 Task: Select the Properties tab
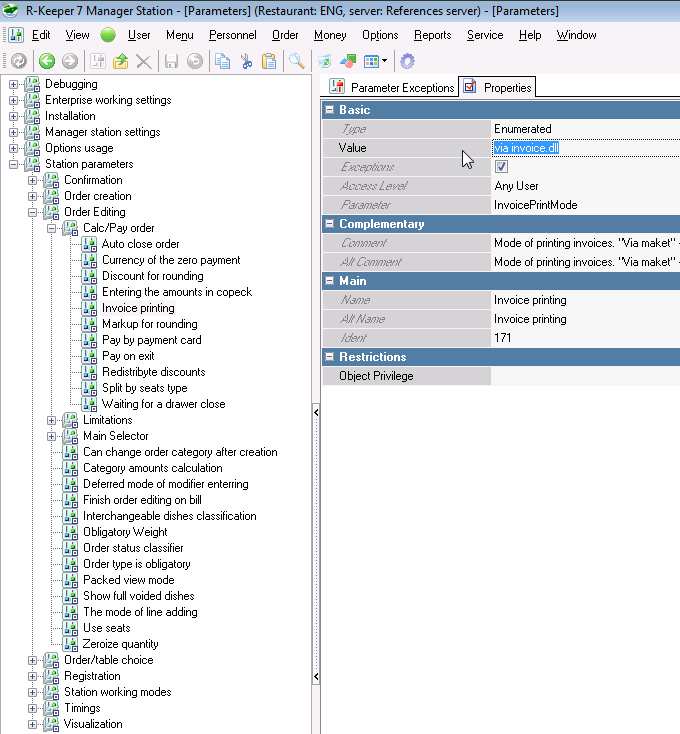click(497, 87)
